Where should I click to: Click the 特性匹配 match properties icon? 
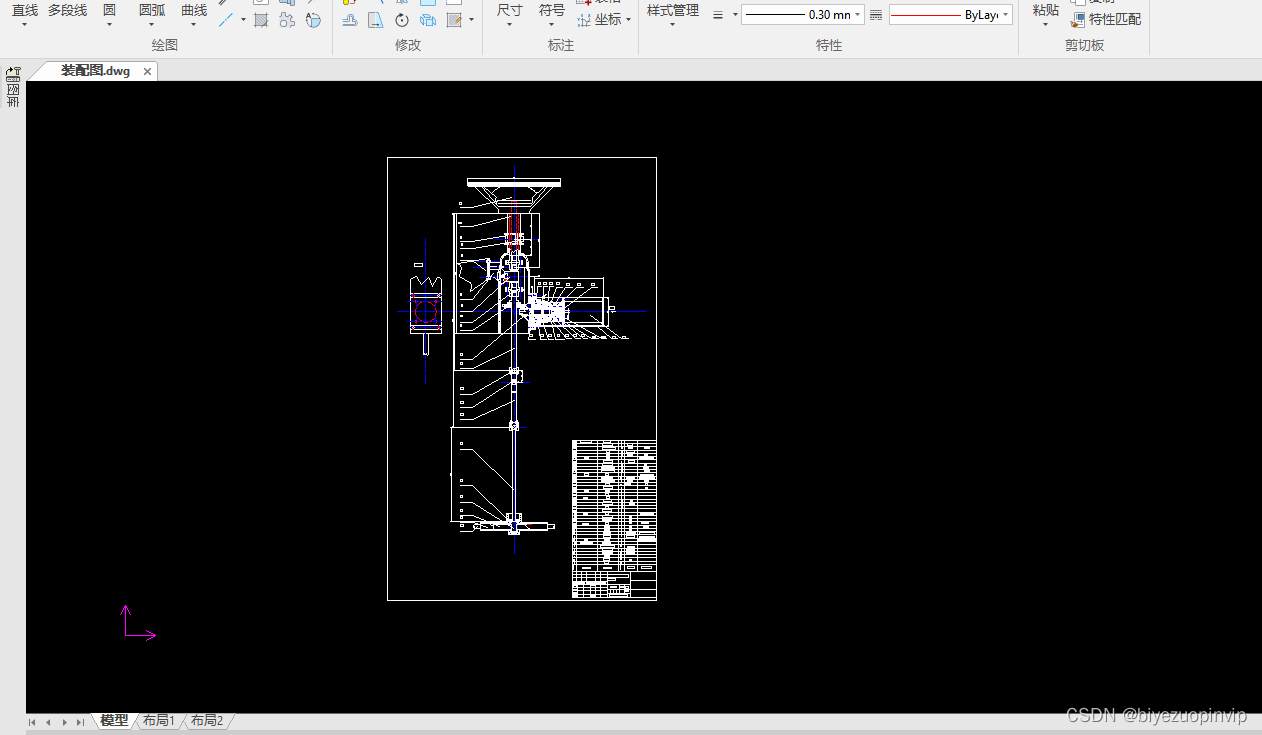pyautogui.click(x=1077, y=19)
